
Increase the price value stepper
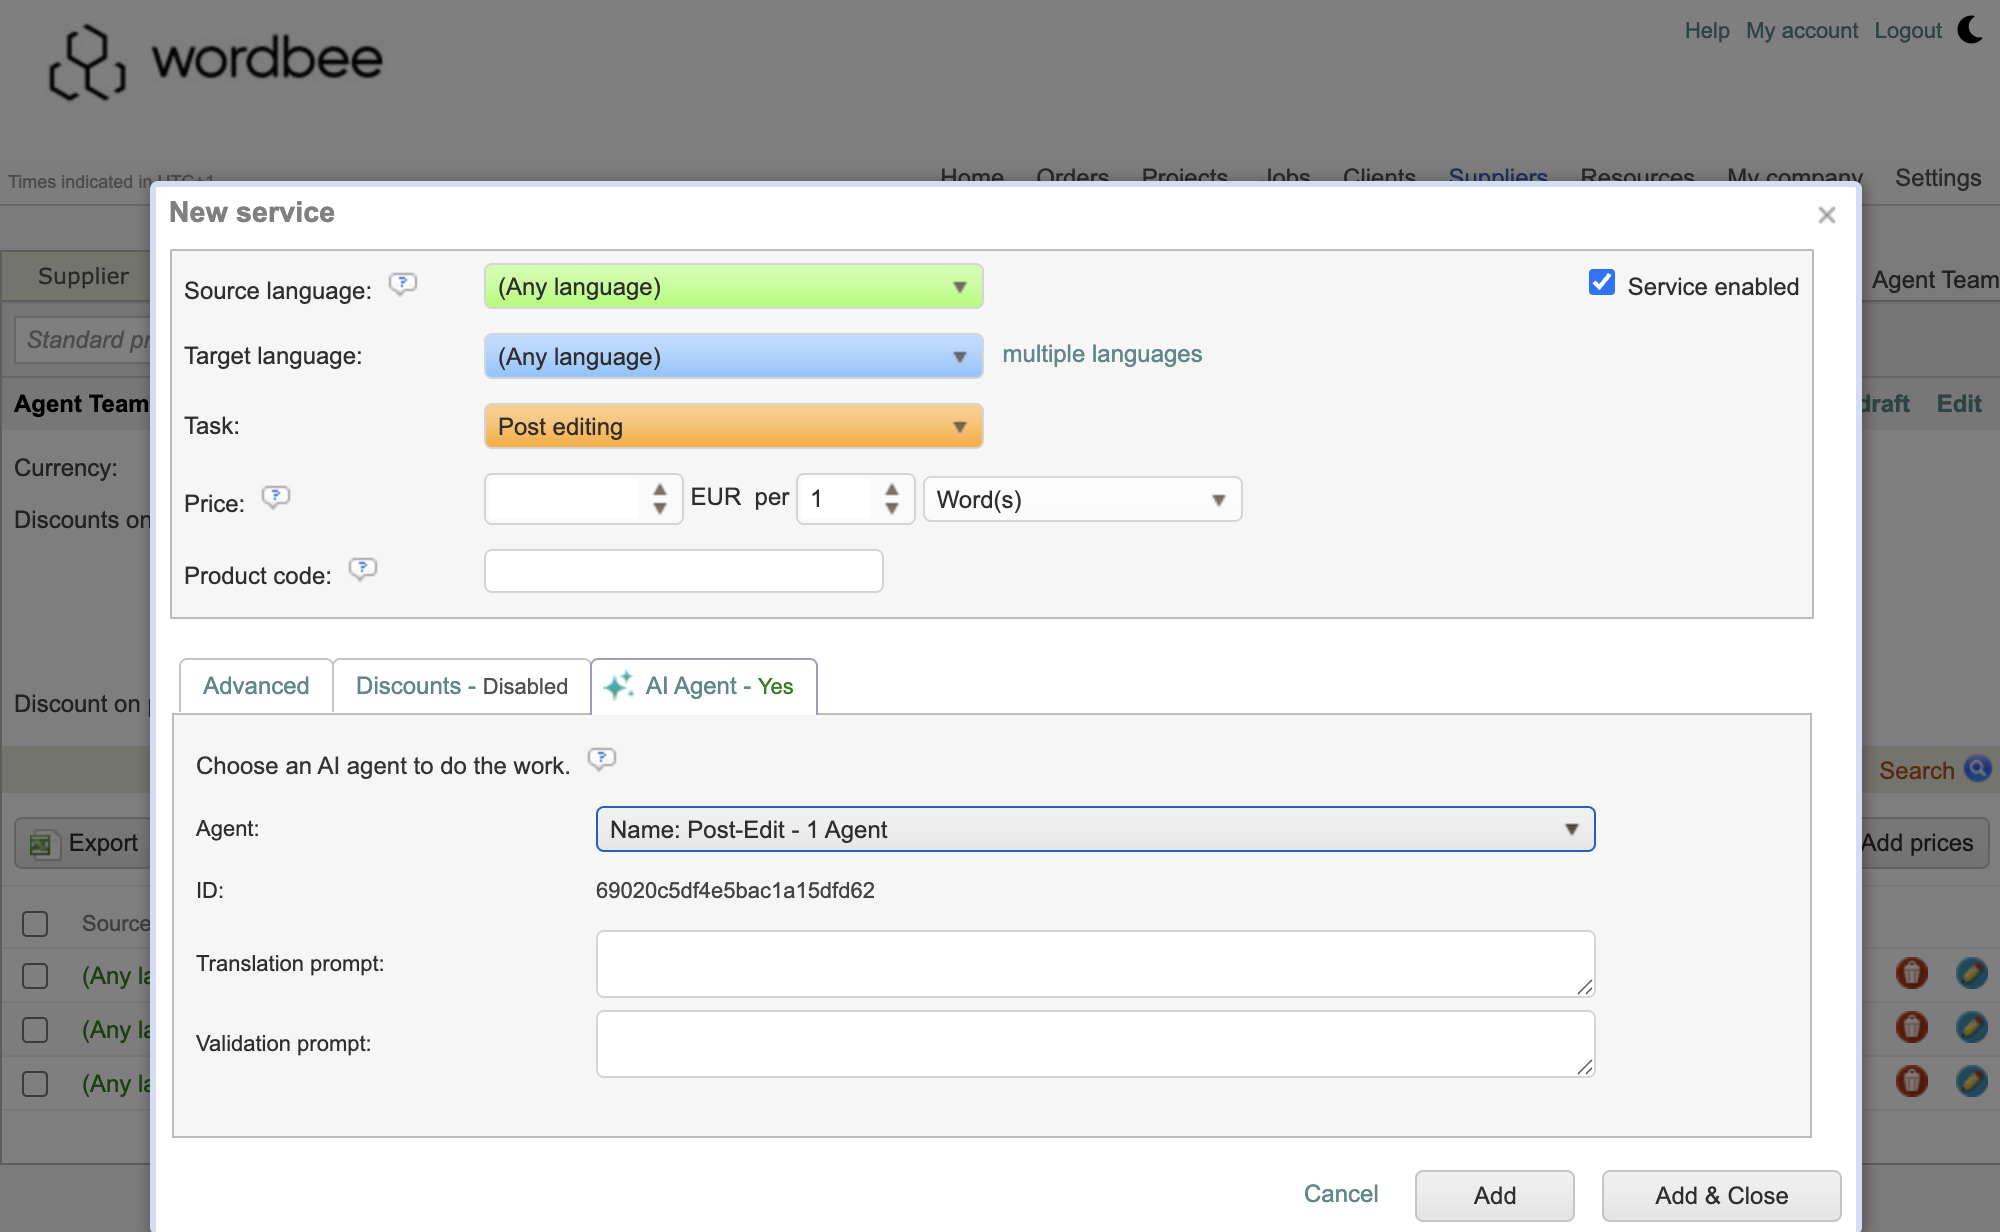point(659,489)
